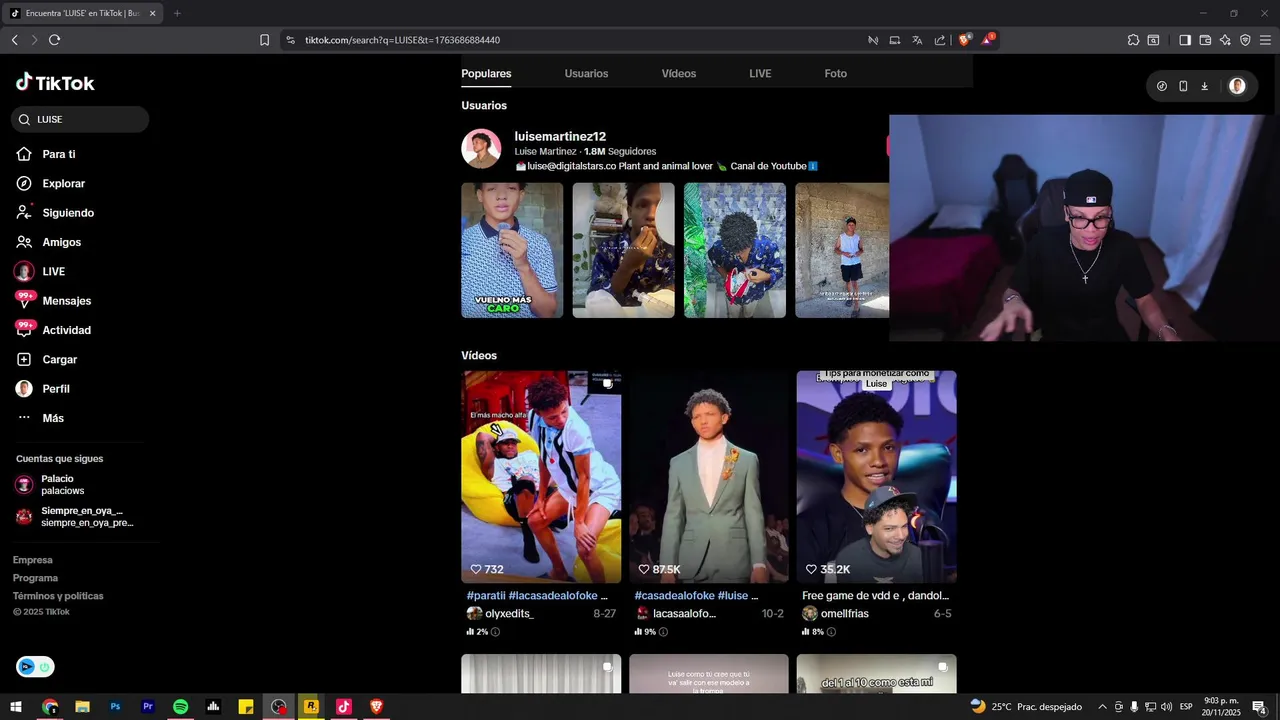Open LIVE from the sidebar
This screenshot has height=720, width=1280.
coord(41,272)
